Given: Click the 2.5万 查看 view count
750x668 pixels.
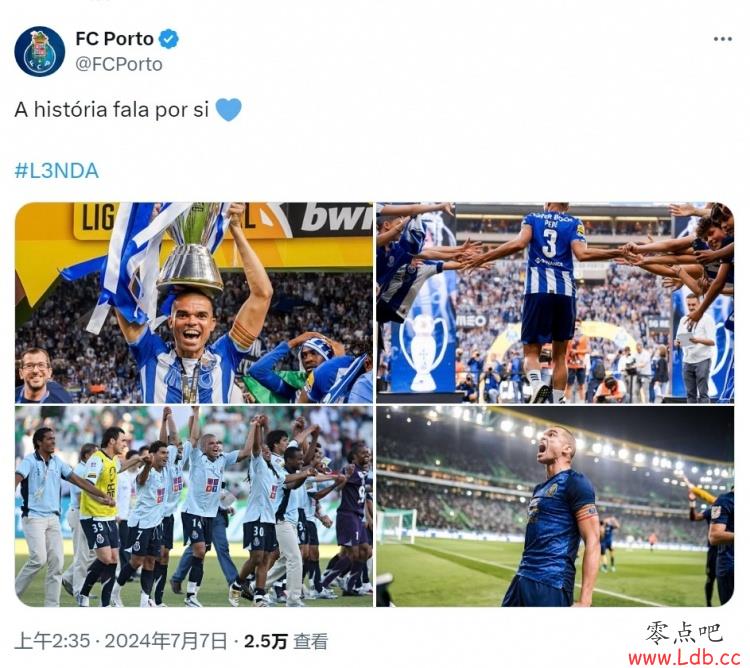Looking at the screenshot, I should coord(286,641).
